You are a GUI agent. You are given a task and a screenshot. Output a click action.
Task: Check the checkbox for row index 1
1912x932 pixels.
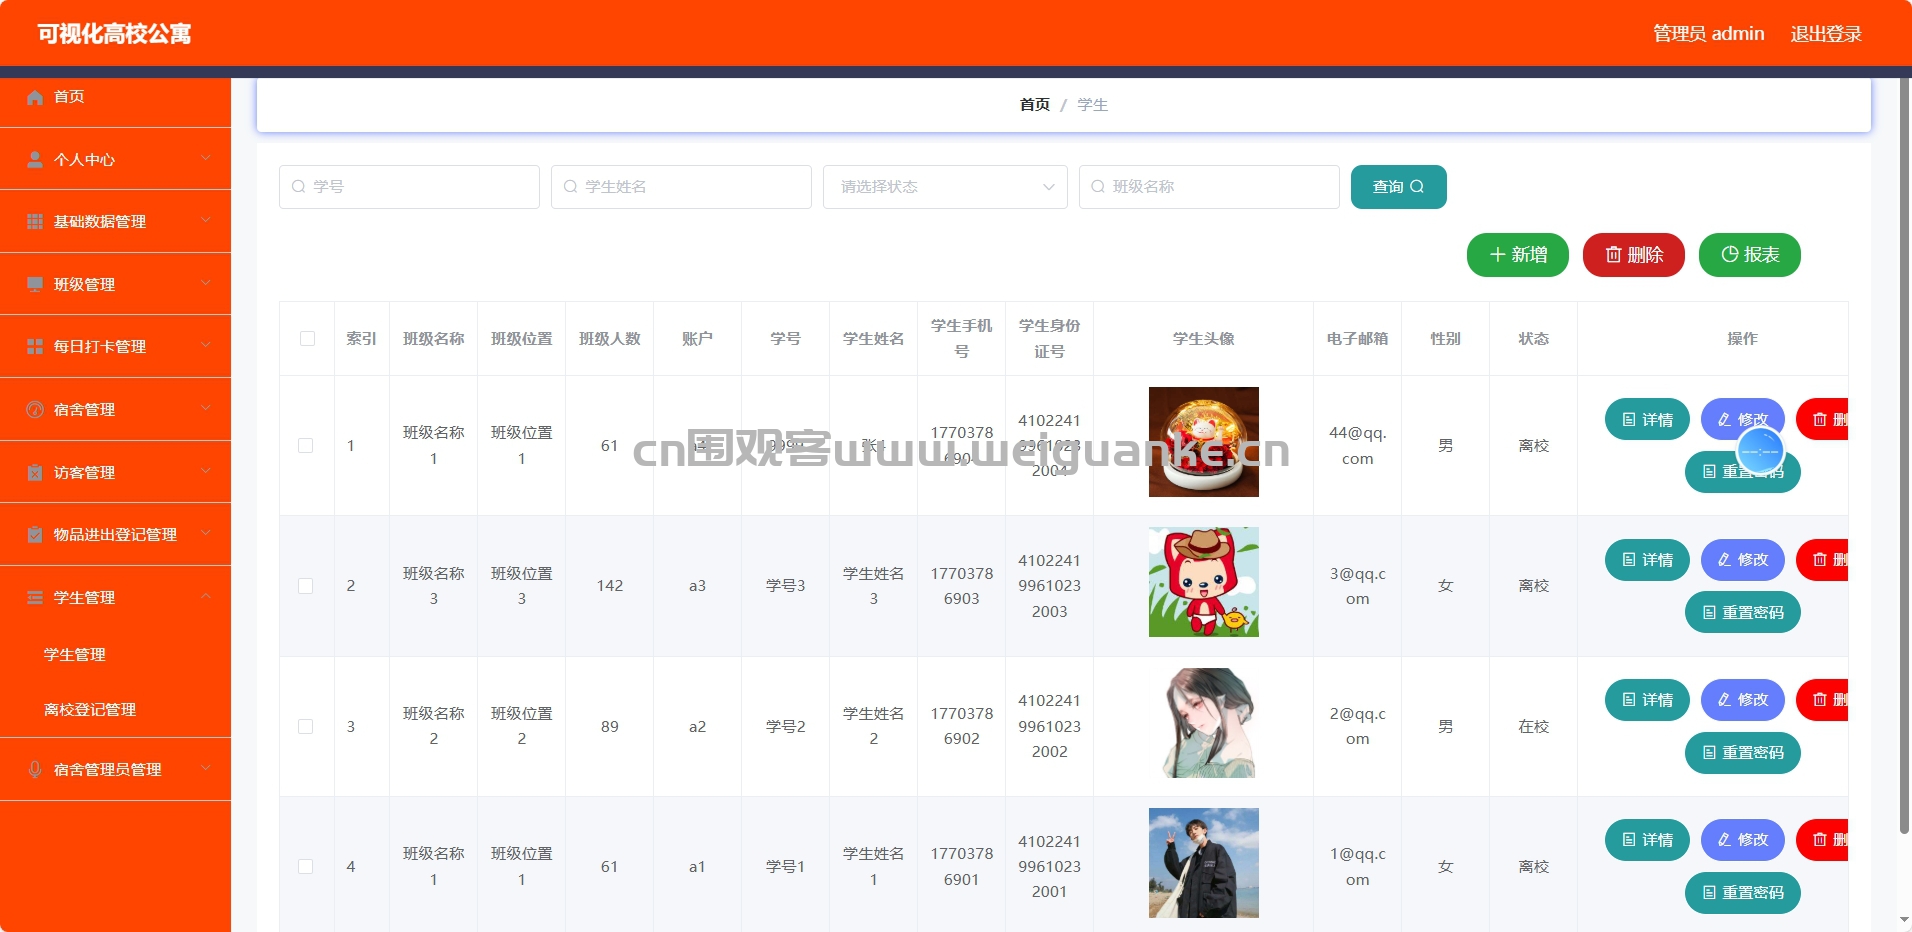[x=306, y=446]
